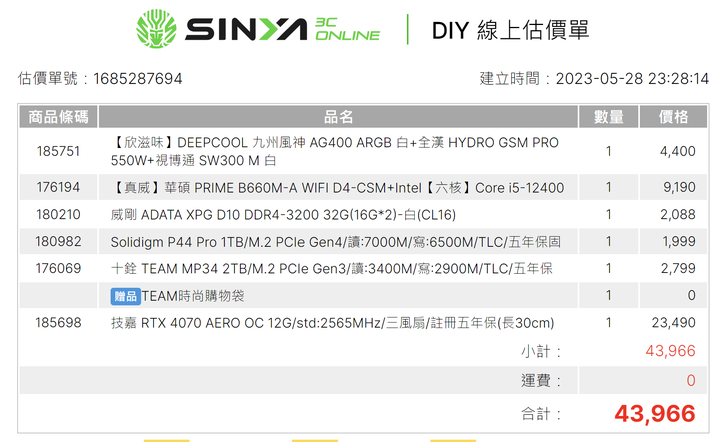Select the gift item price 0
Viewport: 720px width, 442px height.
coord(692,296)
